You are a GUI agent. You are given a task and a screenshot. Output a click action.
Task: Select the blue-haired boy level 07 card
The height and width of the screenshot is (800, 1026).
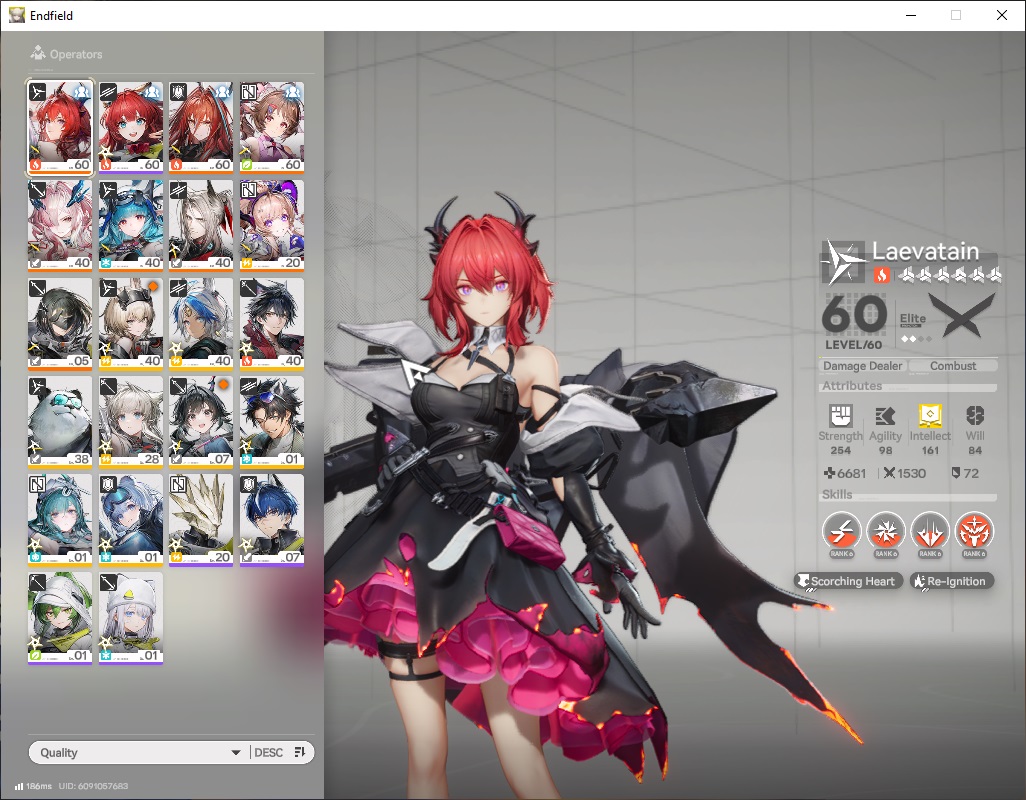click(272, 520)
